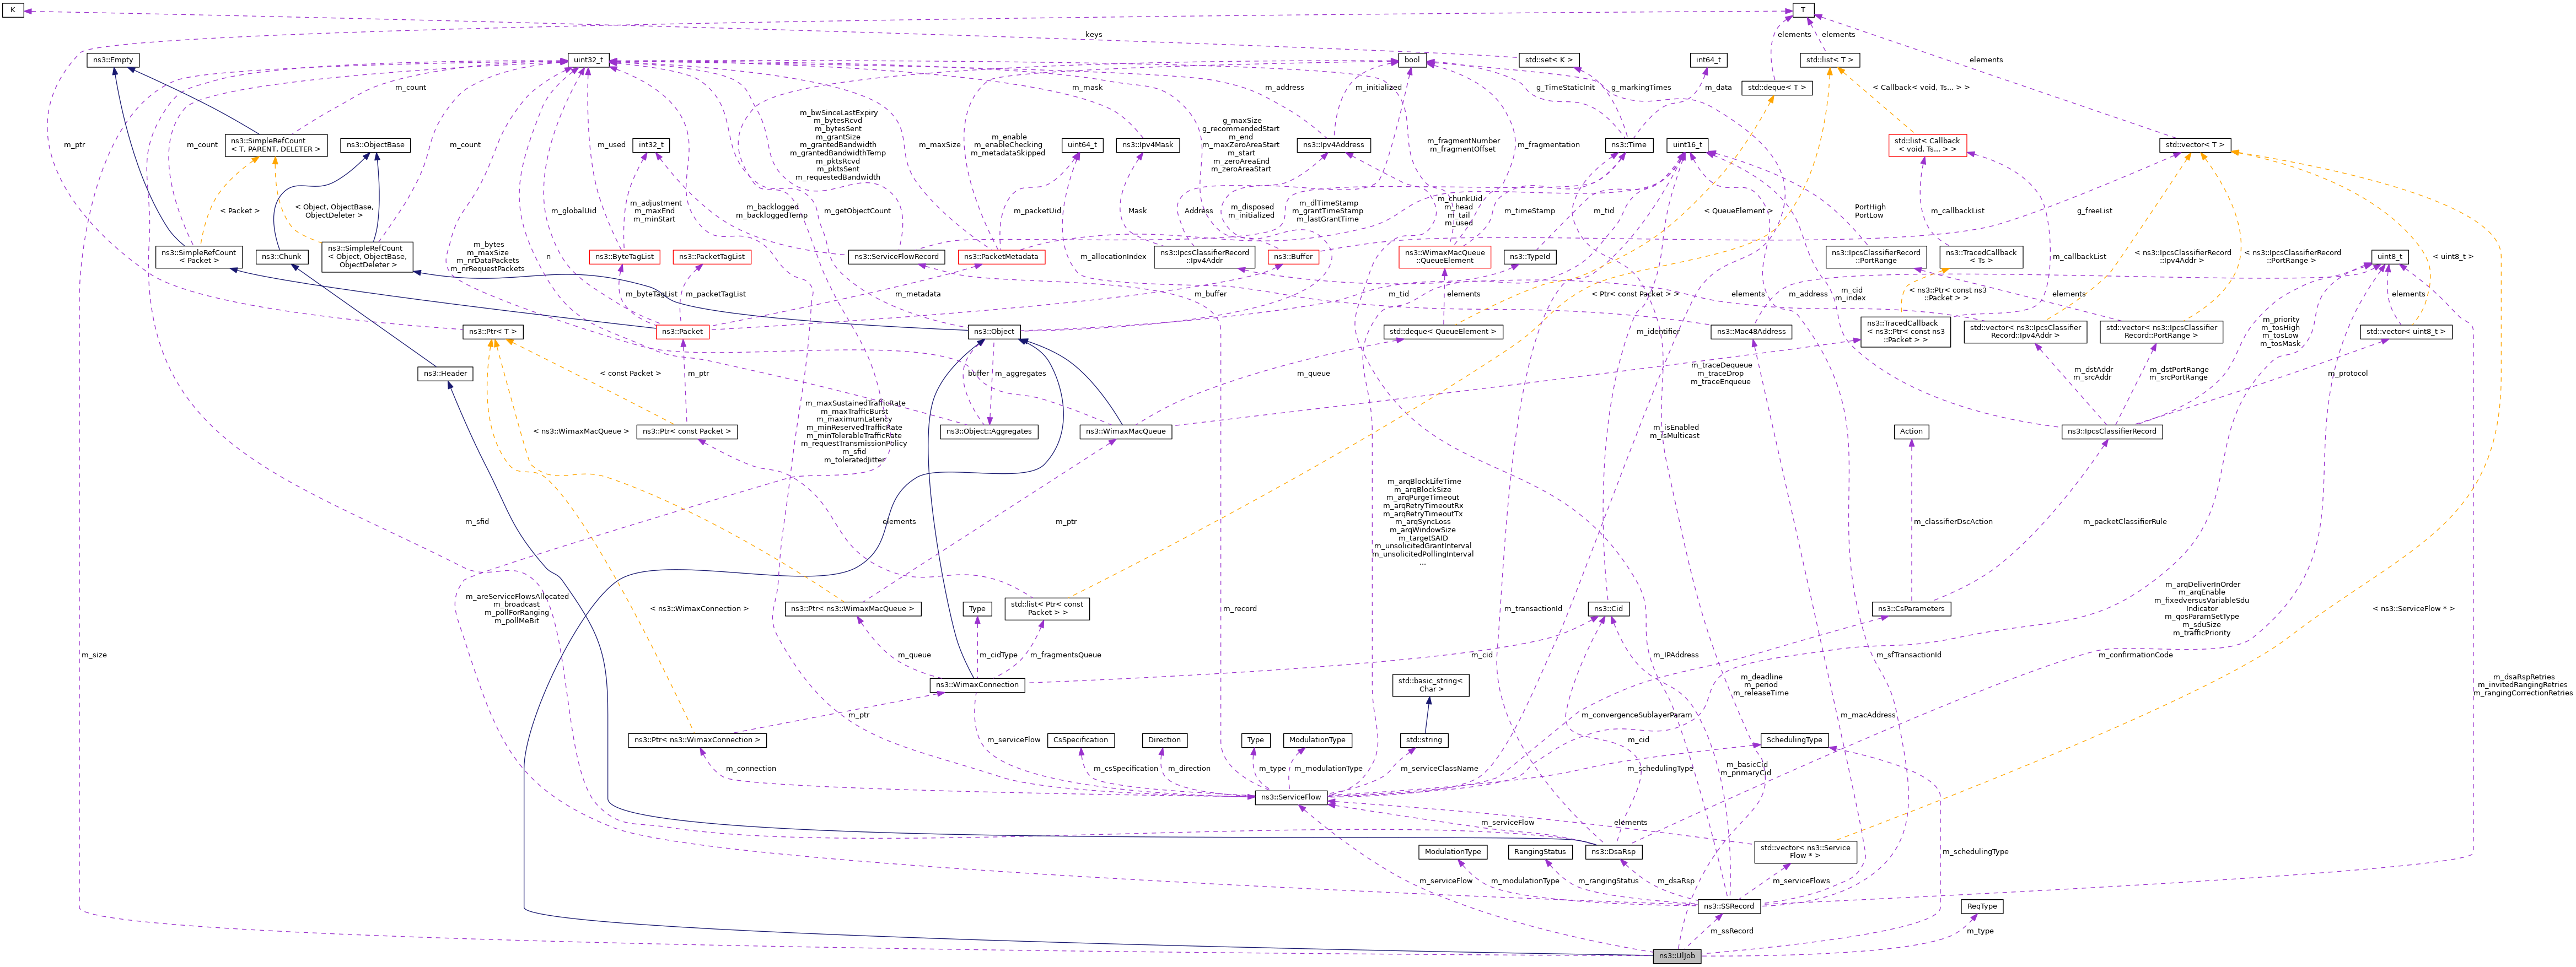This screenshot has width=2576, height=967.
Task: Open the std::string node
Action: [x=1423, y=740]
